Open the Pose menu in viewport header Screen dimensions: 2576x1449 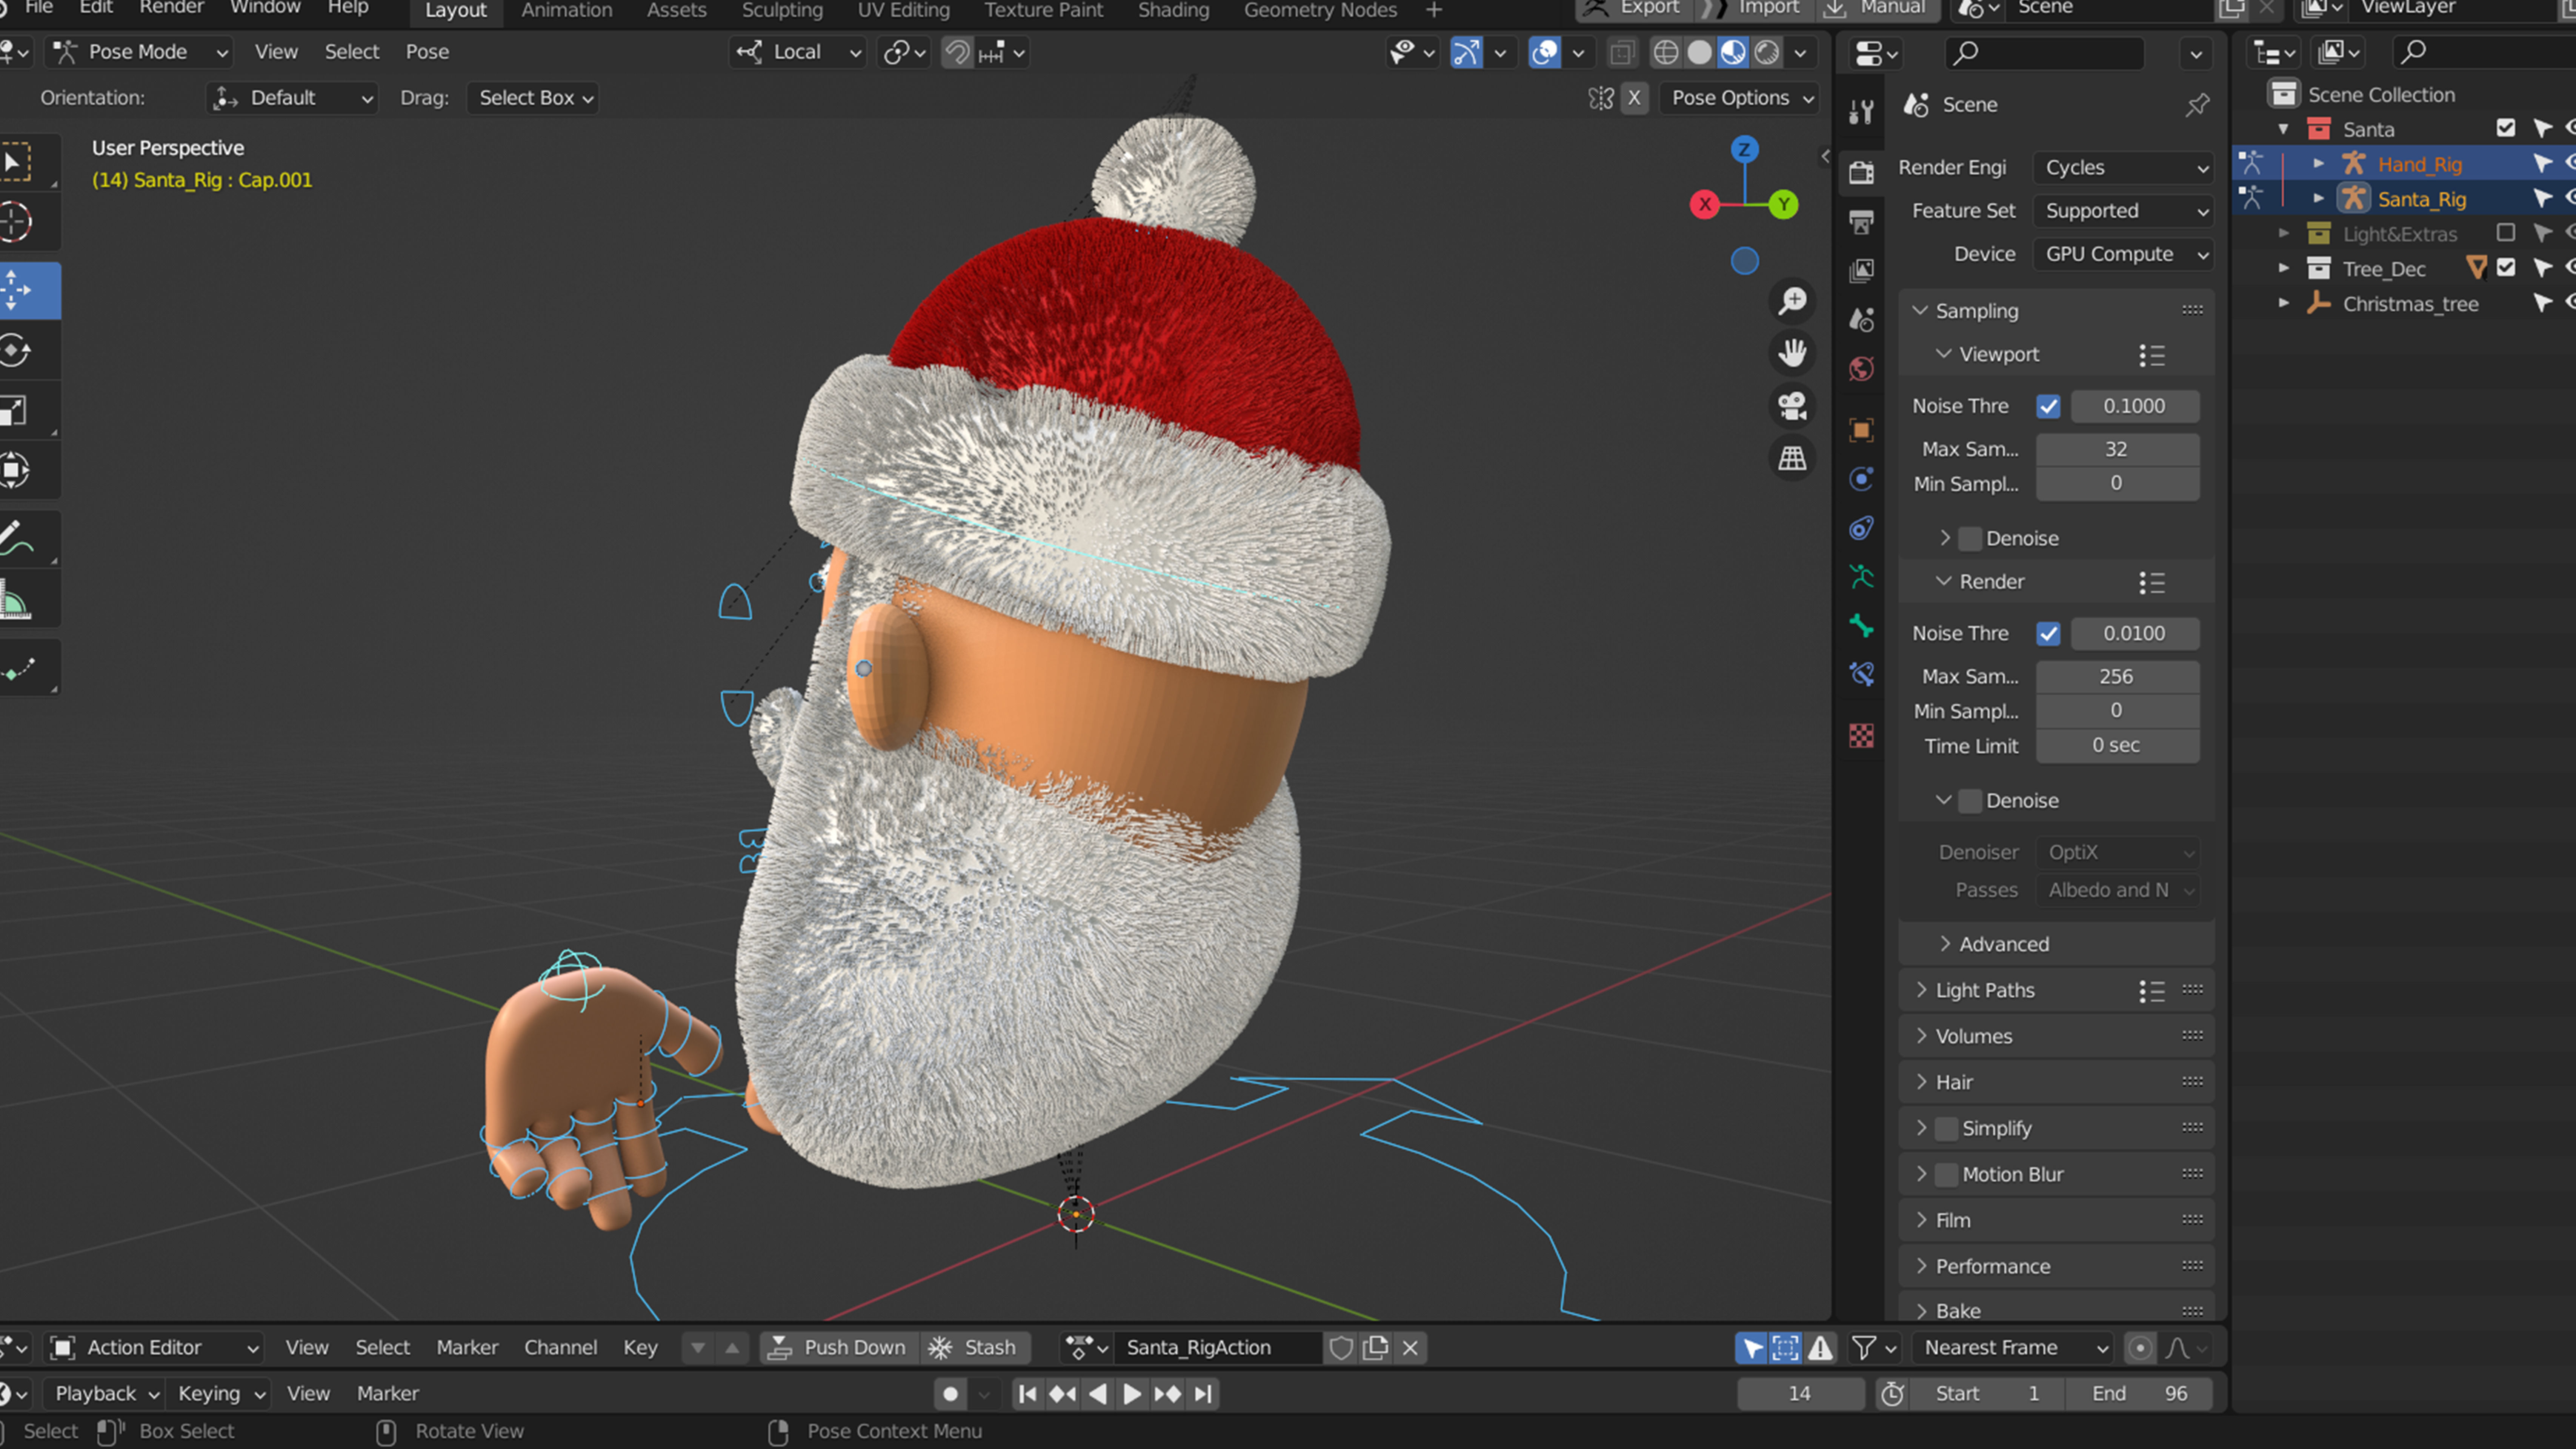tap(427, 52)
